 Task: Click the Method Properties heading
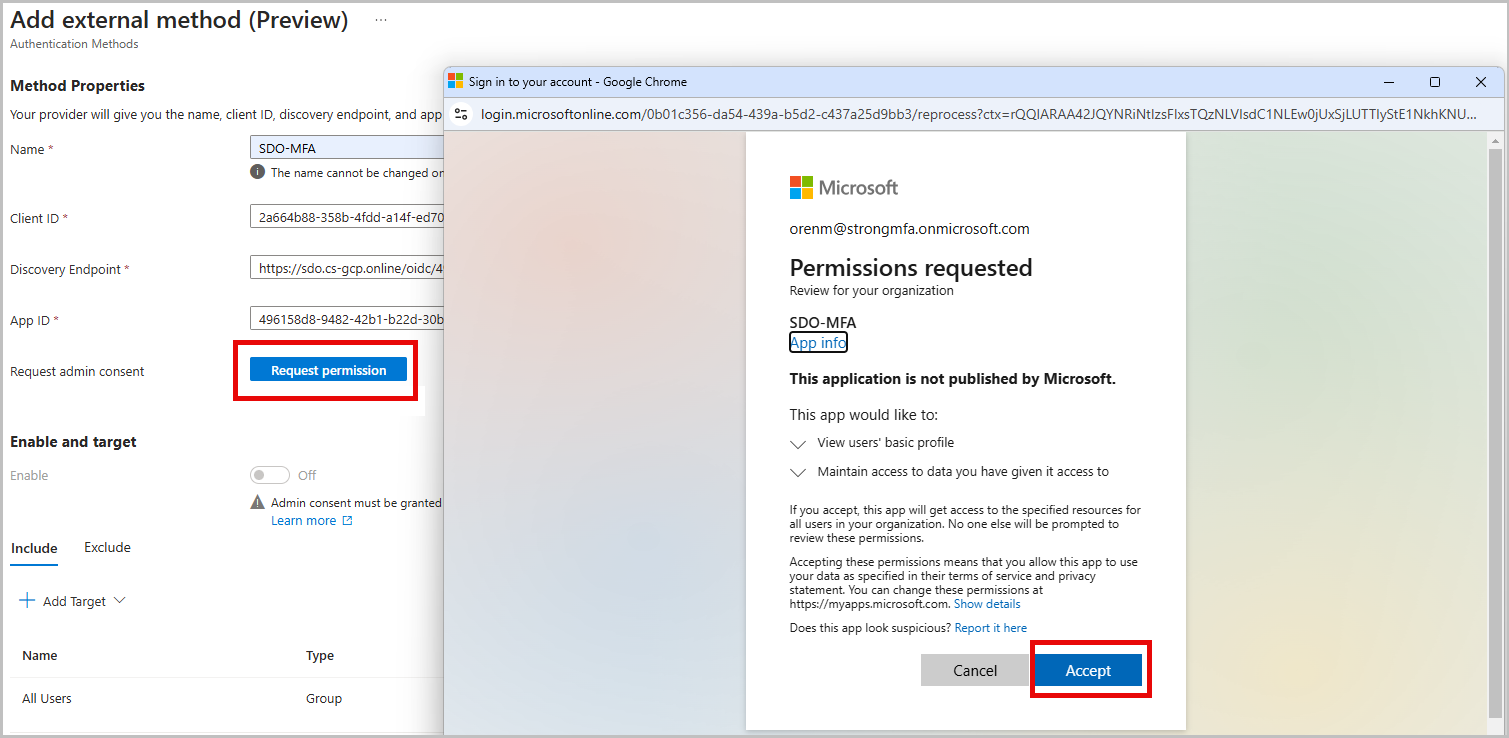pyautogui.click(x=77, y=86)
